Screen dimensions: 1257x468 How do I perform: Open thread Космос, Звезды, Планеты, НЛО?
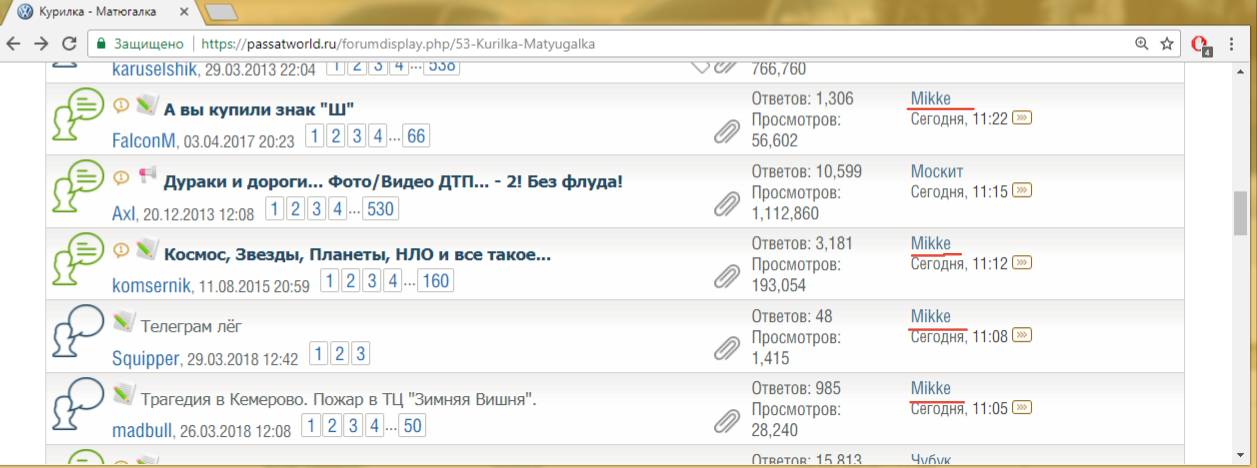(x=357, y=254)
